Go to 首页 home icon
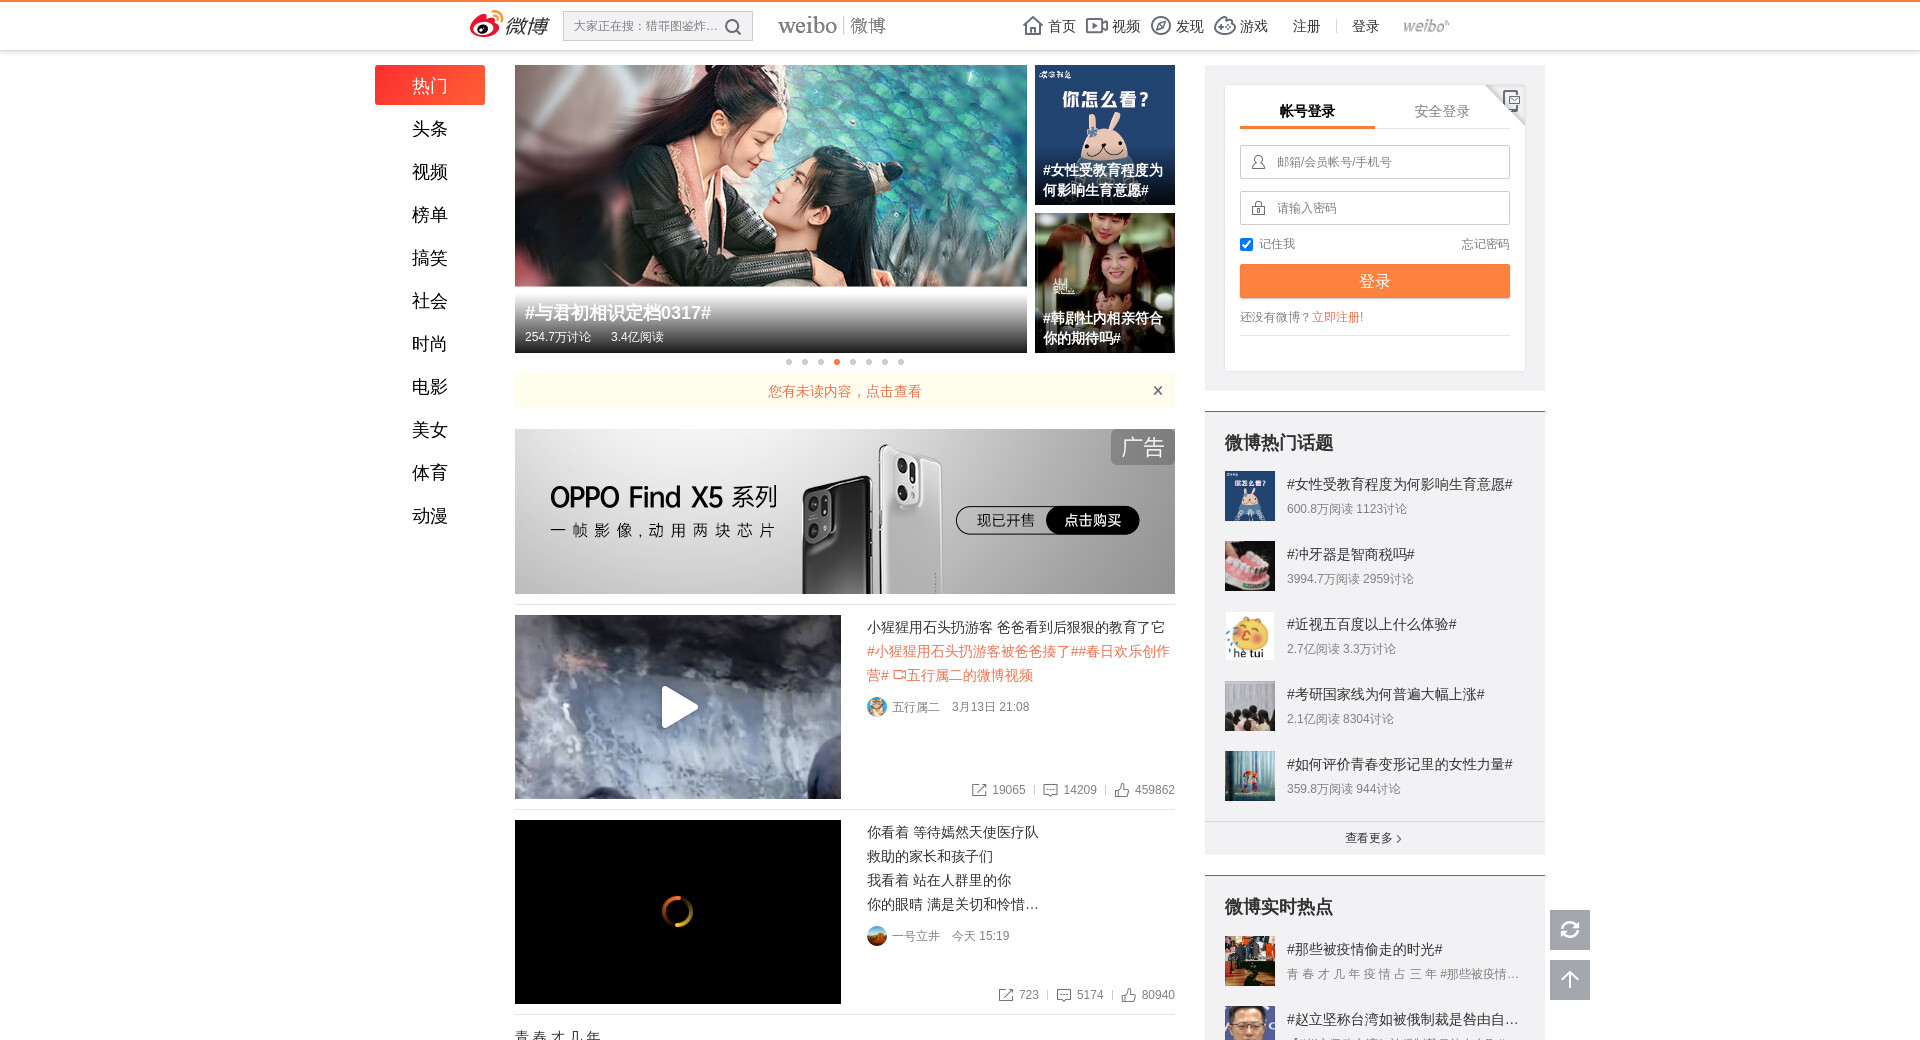 pos(1033,26)
